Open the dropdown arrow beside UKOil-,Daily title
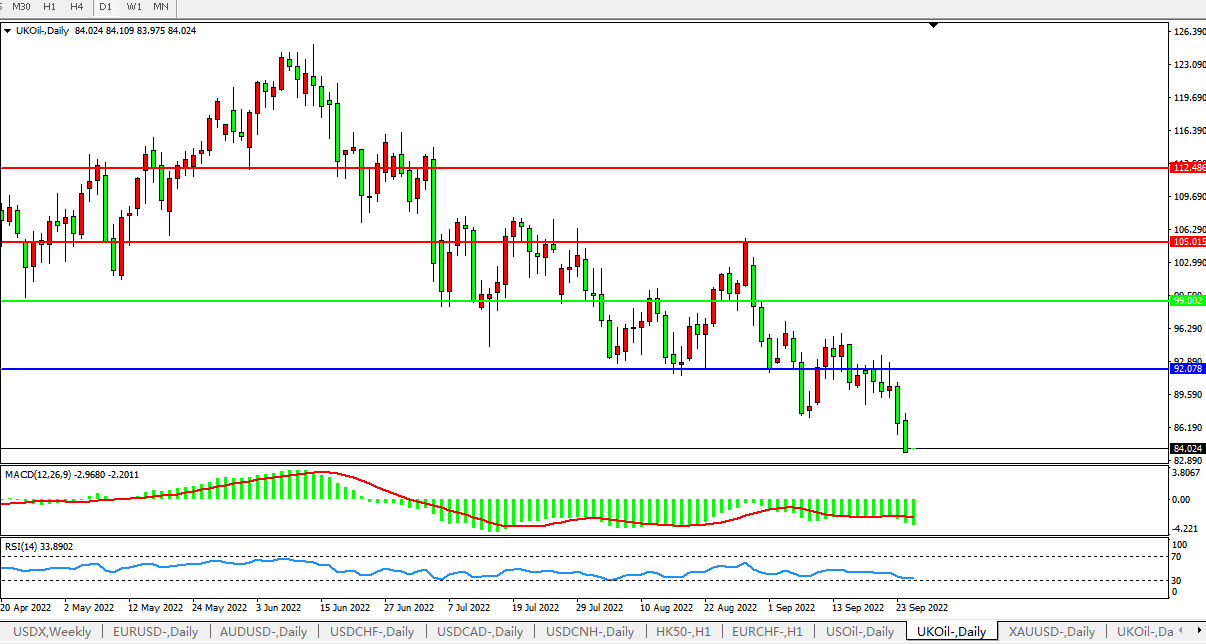The image size is (1206, 644). 8,31
